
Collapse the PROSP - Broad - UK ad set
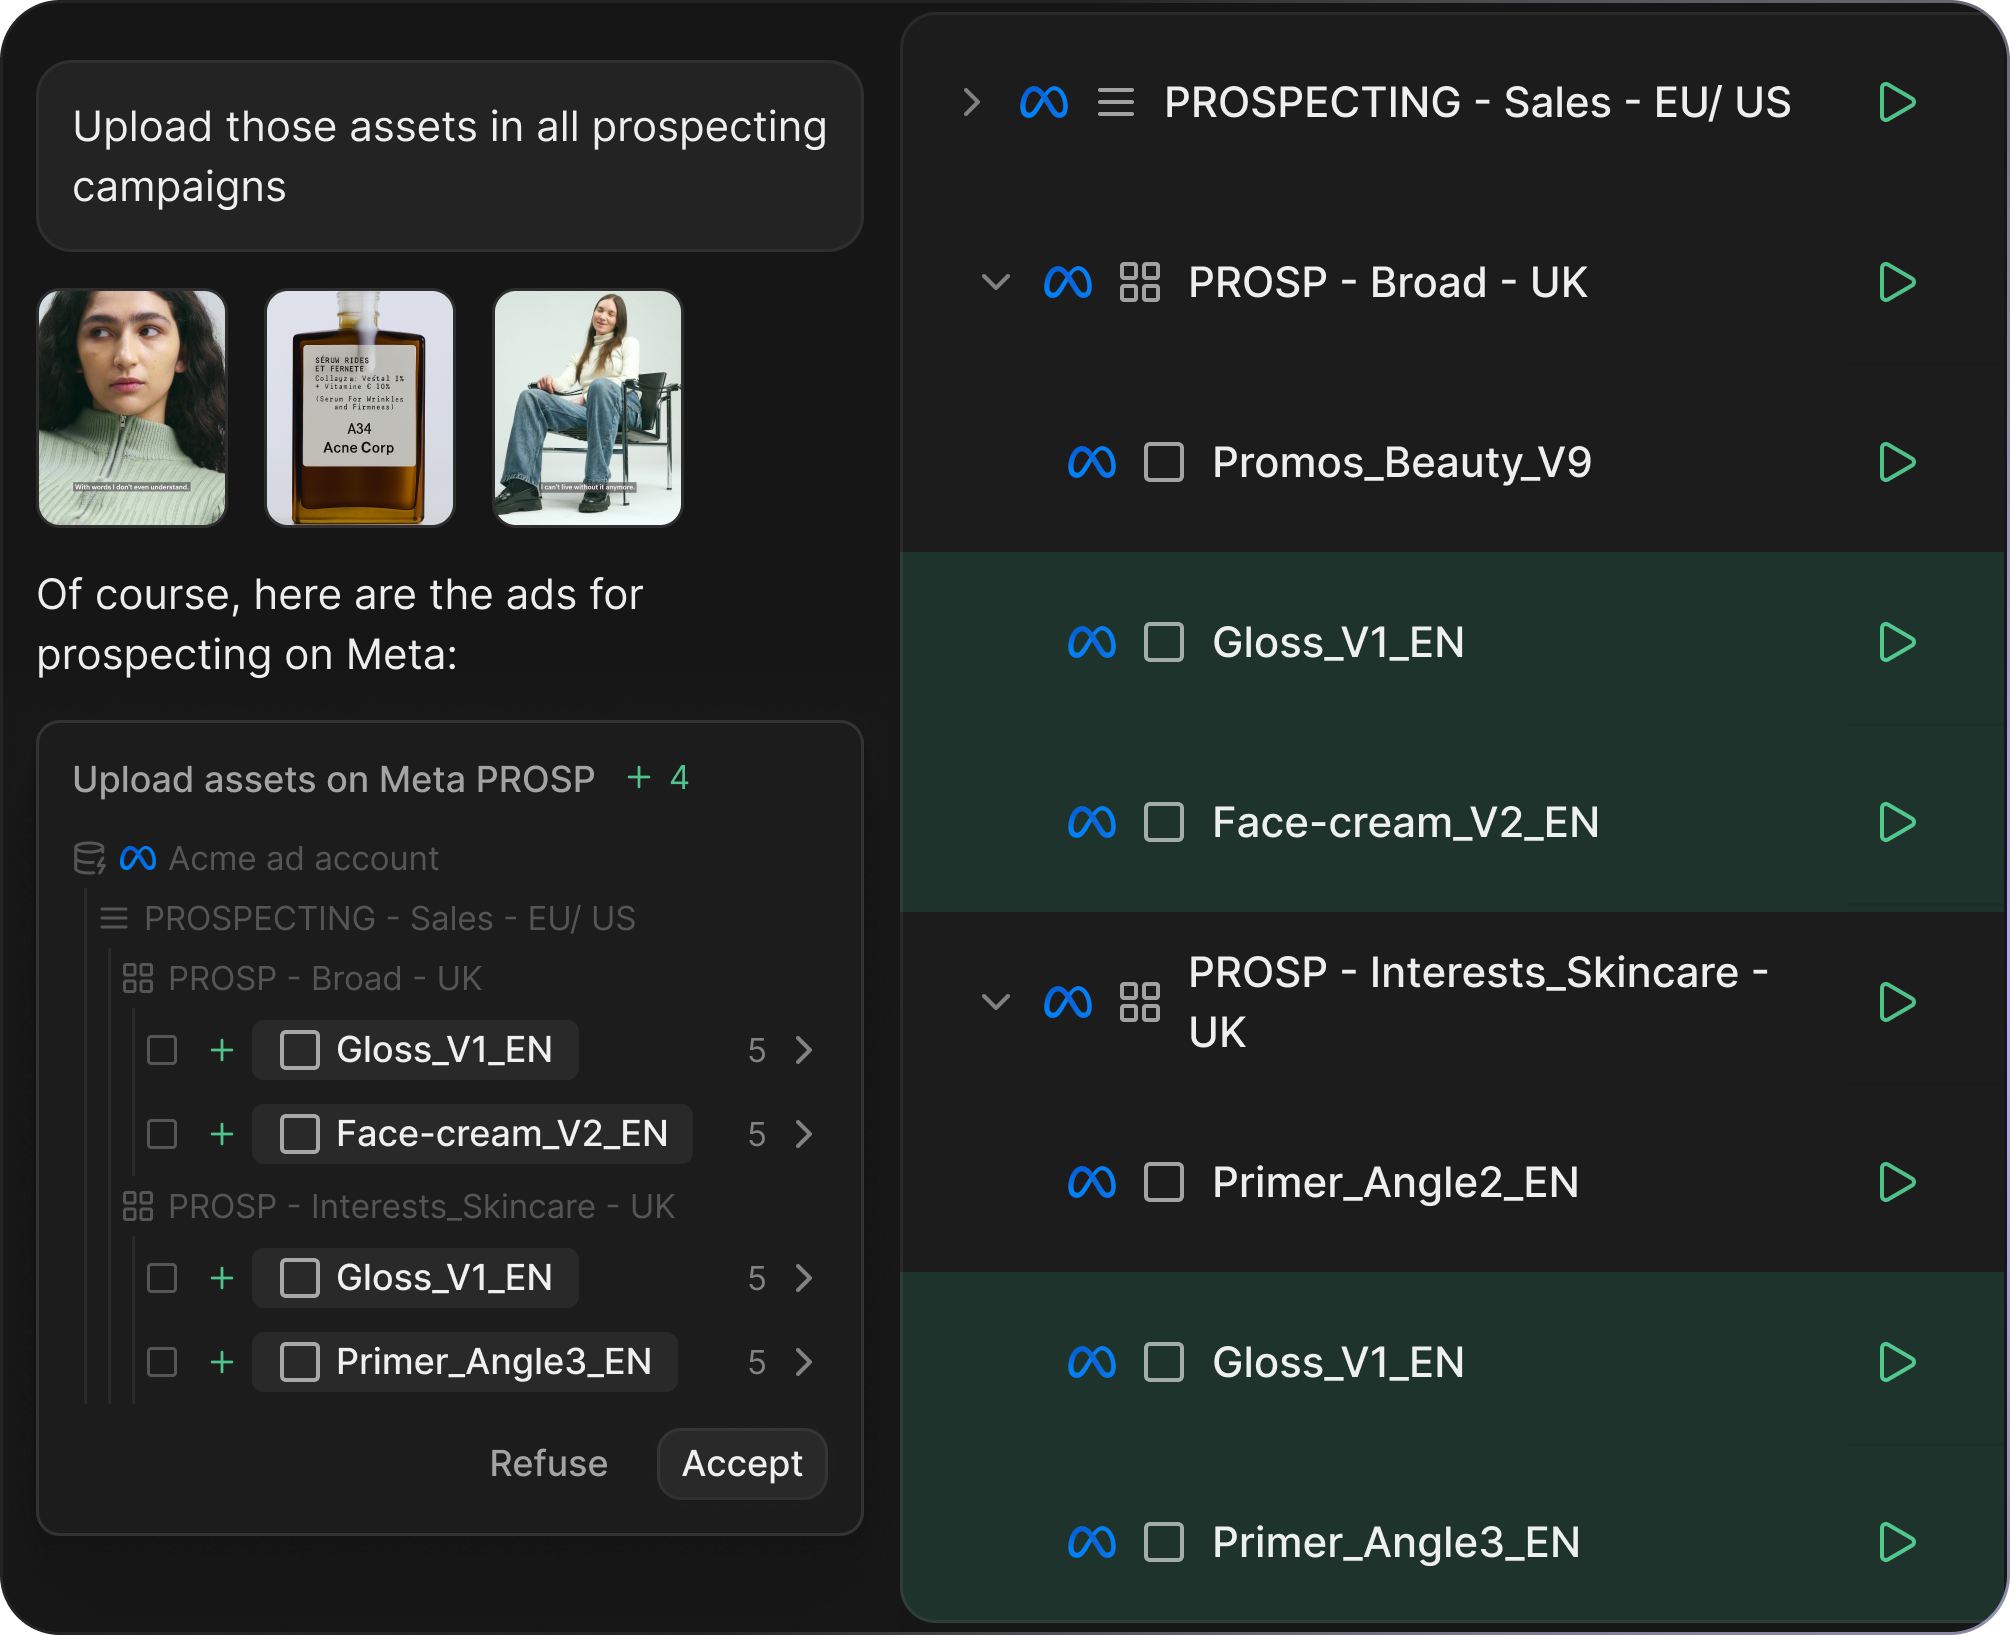pyautogui.click(x=995, y=282)
